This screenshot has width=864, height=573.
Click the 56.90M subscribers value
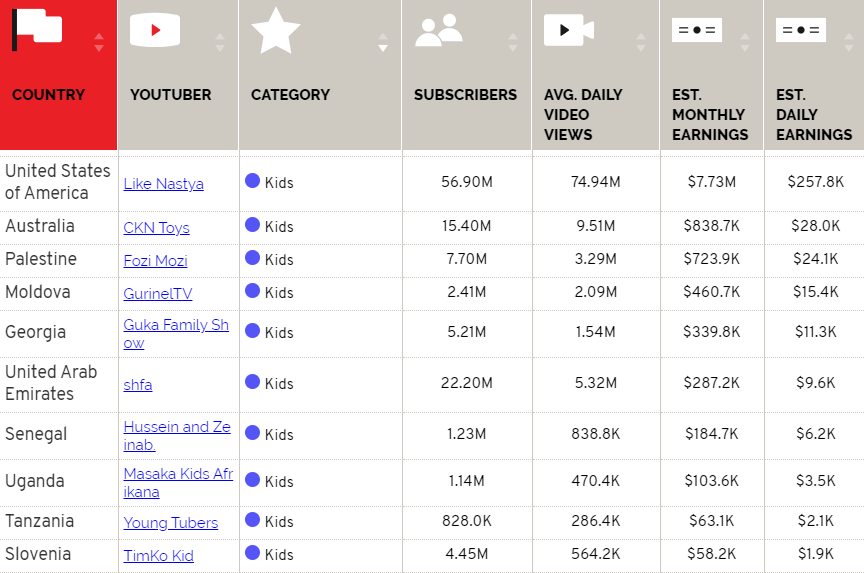[467, 182]
